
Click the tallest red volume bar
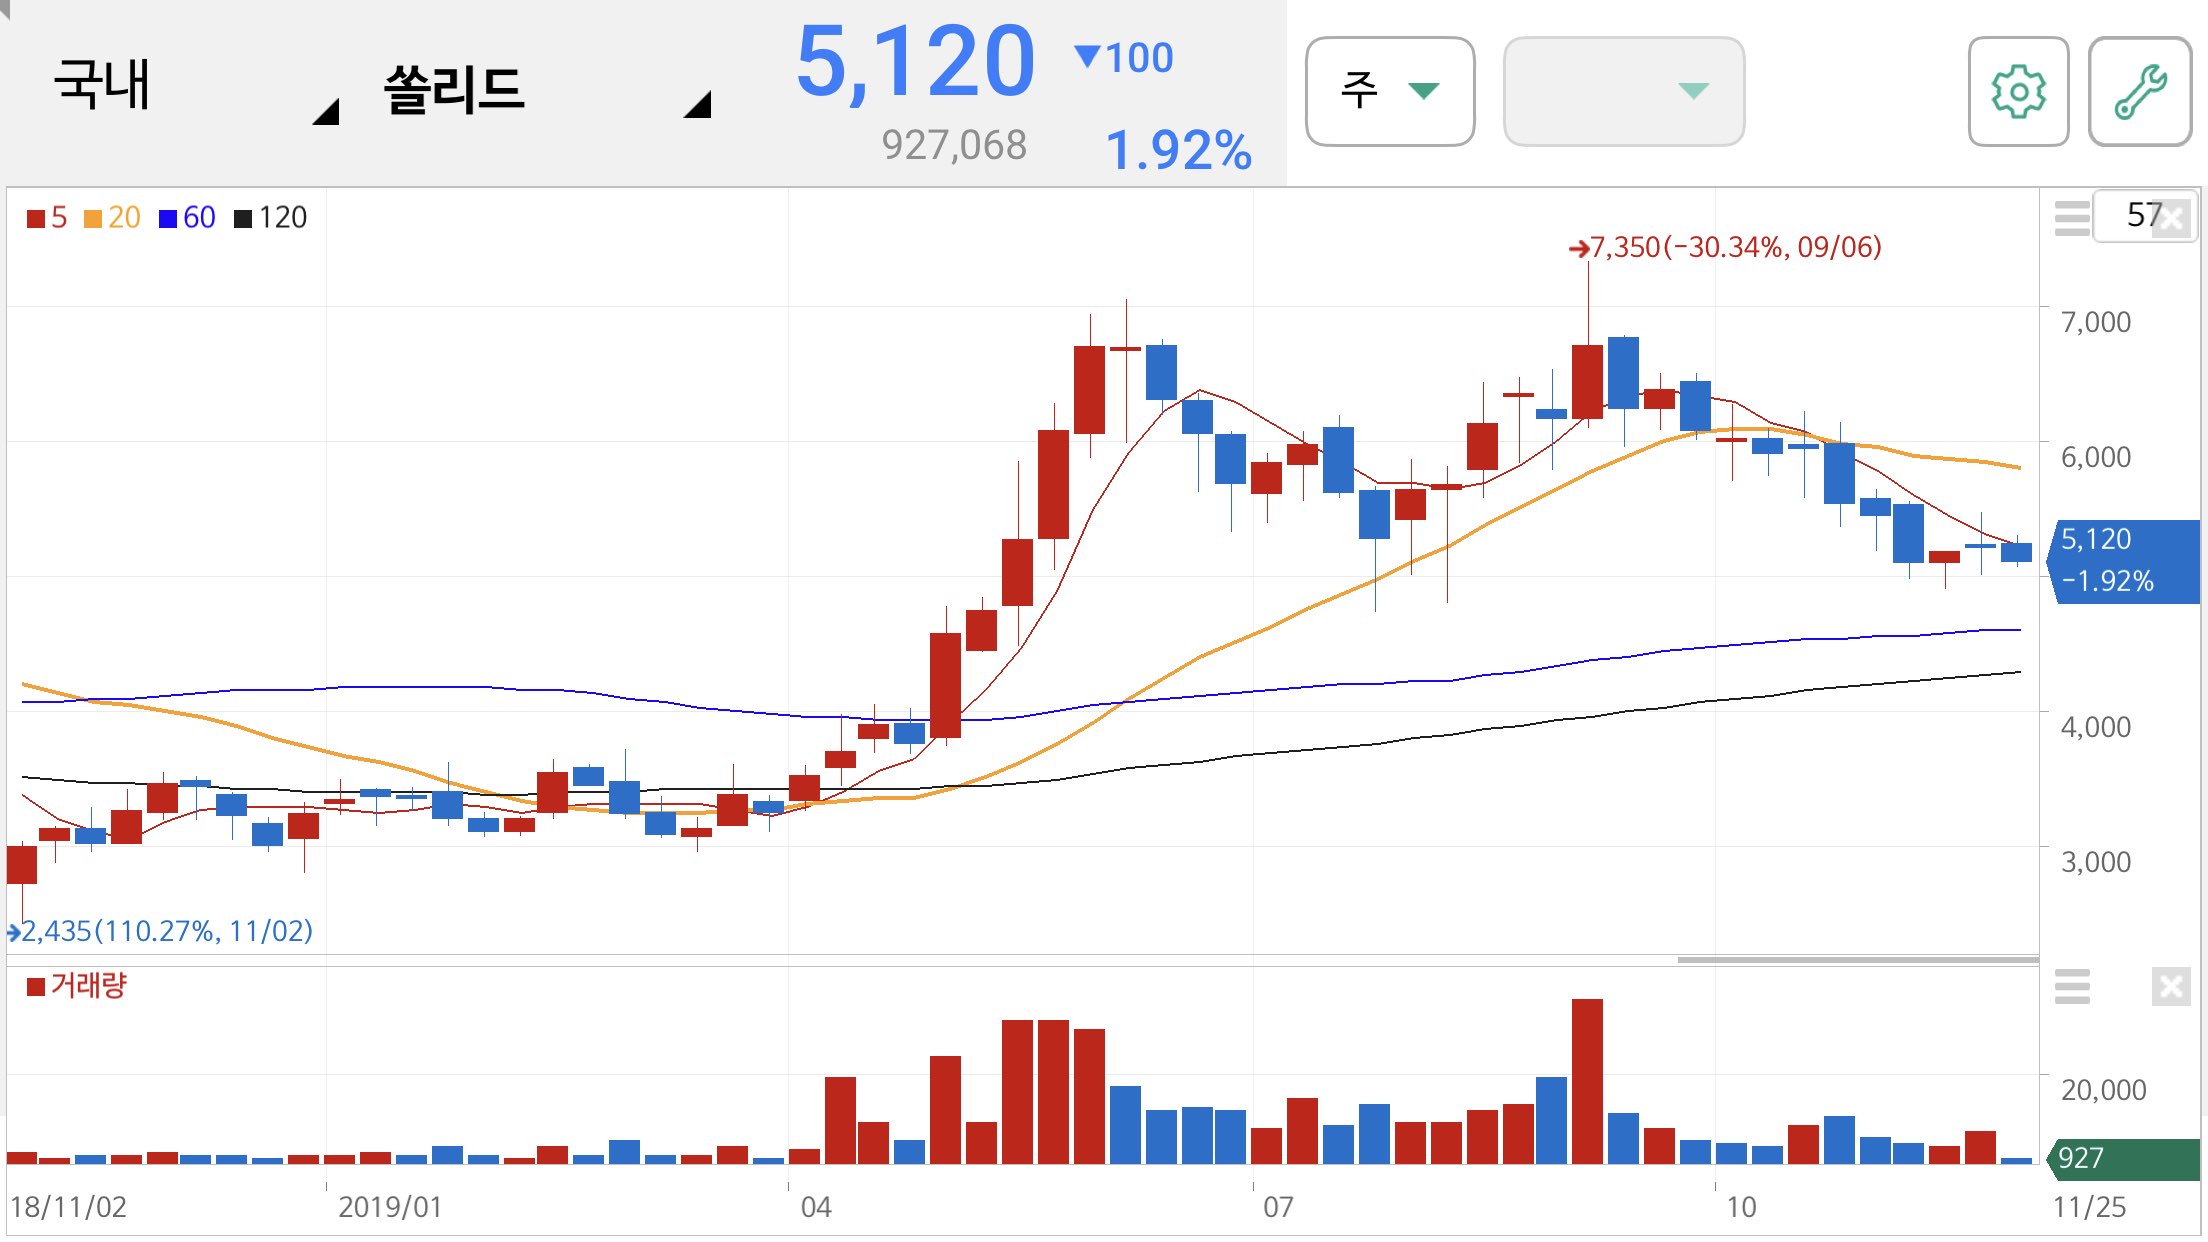(1587, 1081)
